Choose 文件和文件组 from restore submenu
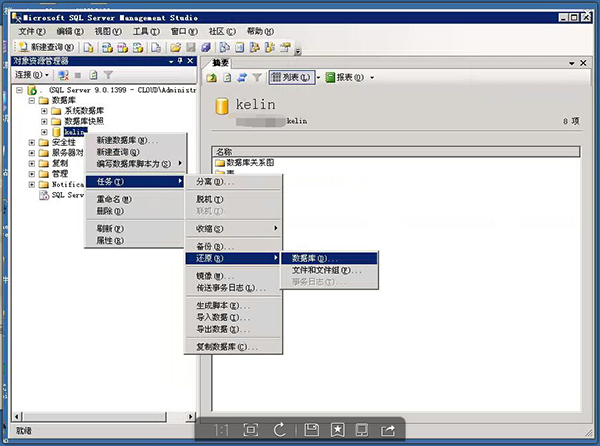The image size is (600, 446). (326, 270)
